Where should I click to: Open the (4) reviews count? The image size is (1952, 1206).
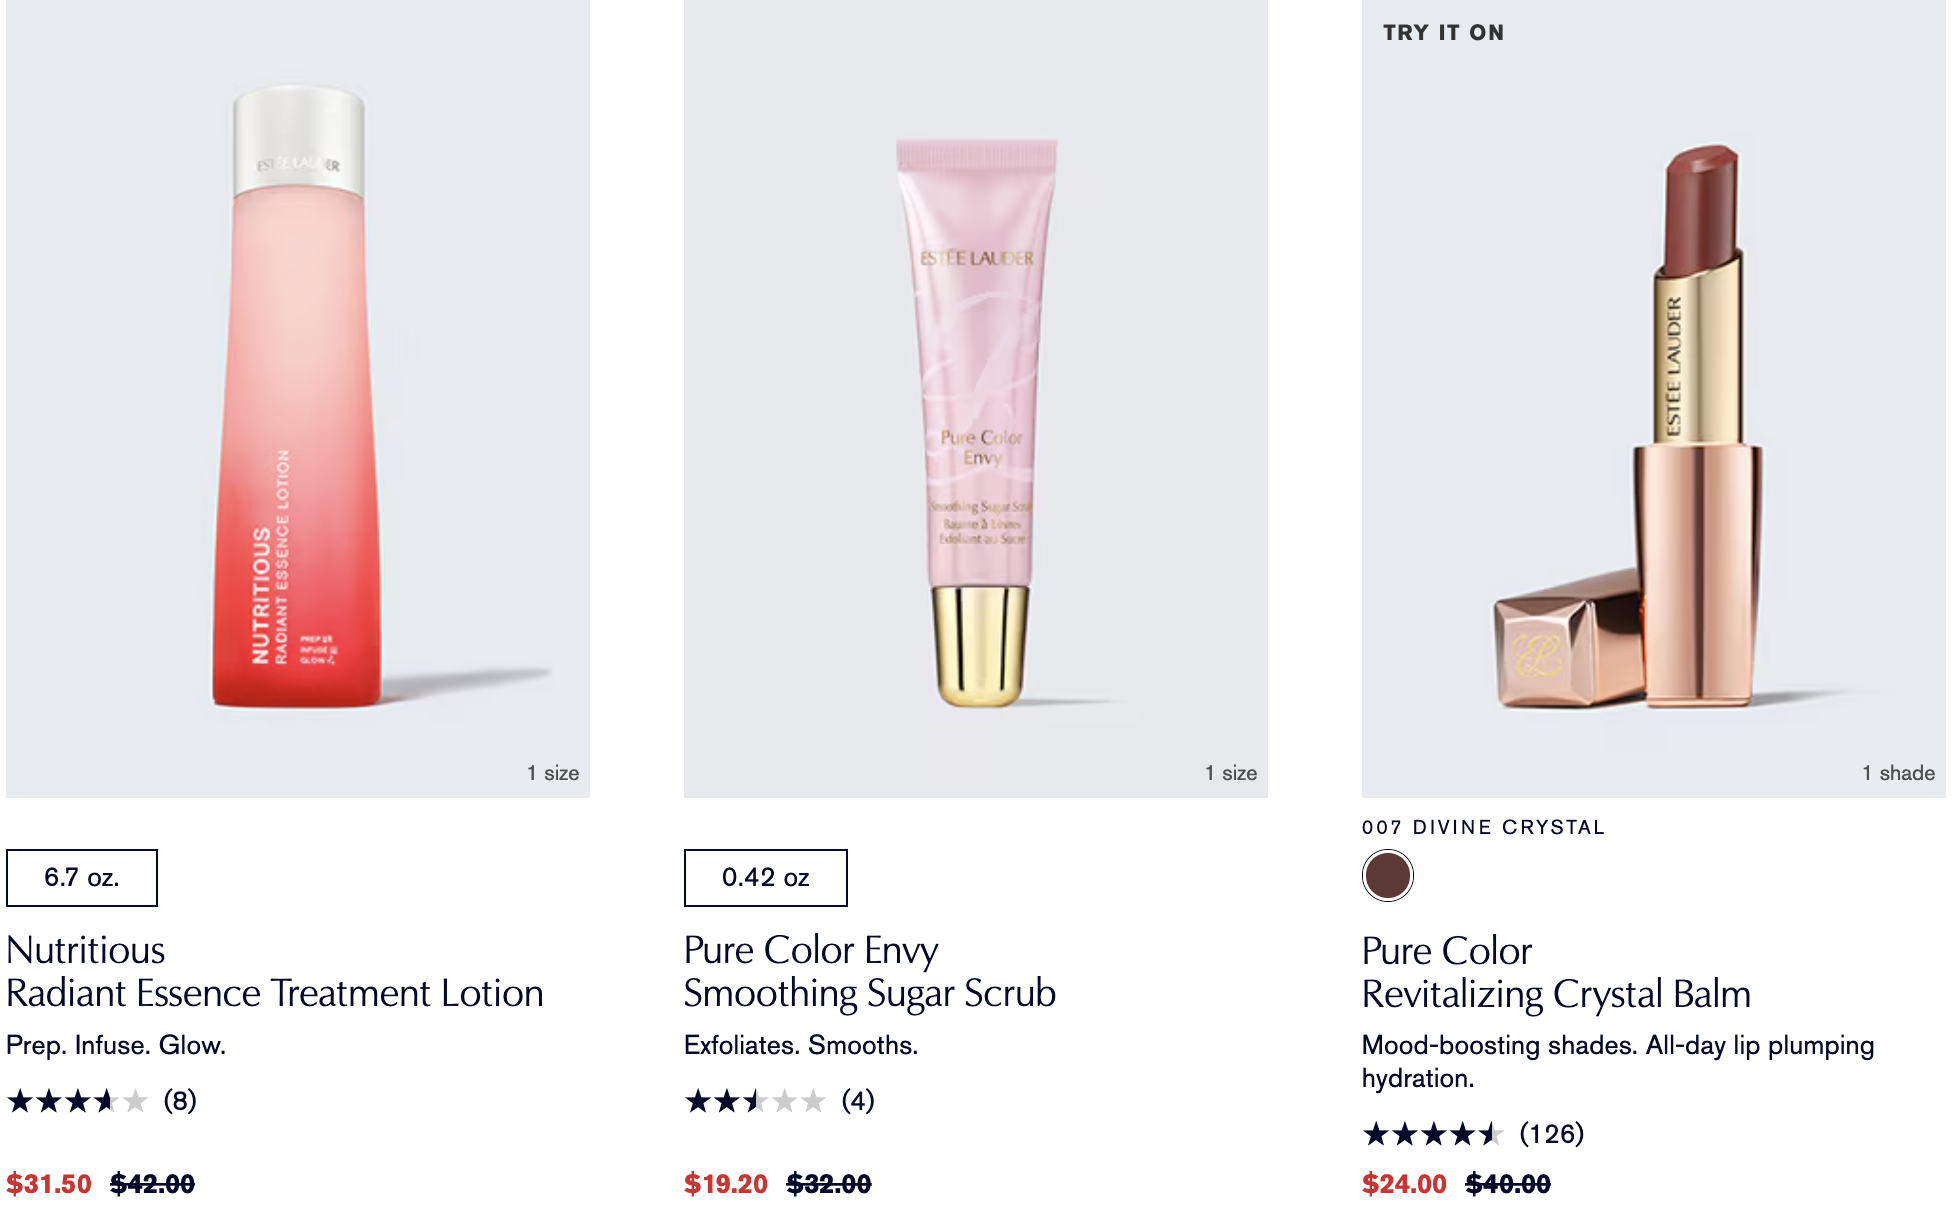pos(858,1101)
